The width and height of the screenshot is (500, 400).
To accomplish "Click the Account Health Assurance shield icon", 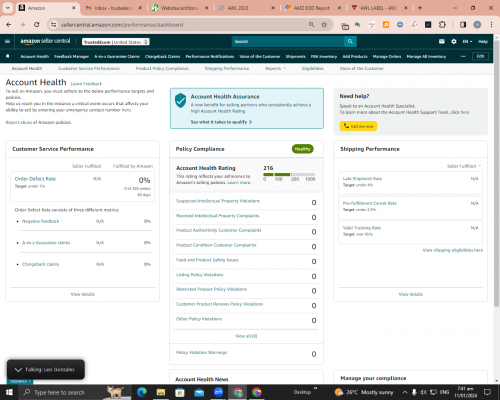I will coord(181,101).
